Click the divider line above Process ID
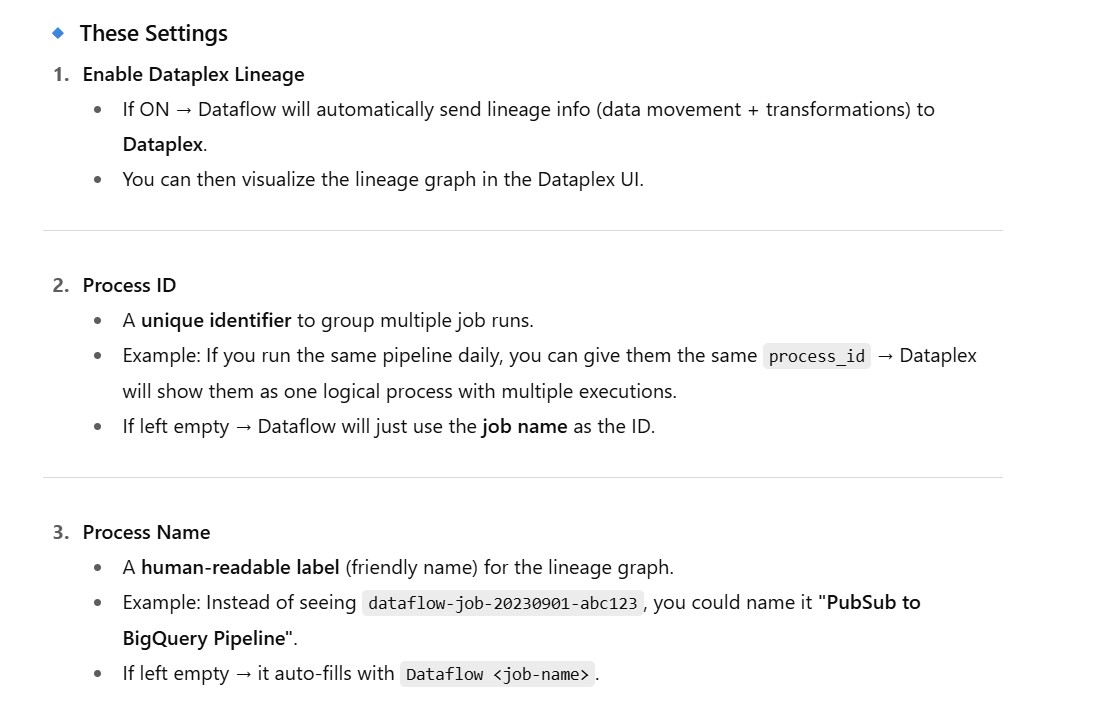 pyautogui.click(x=522, y=231)
